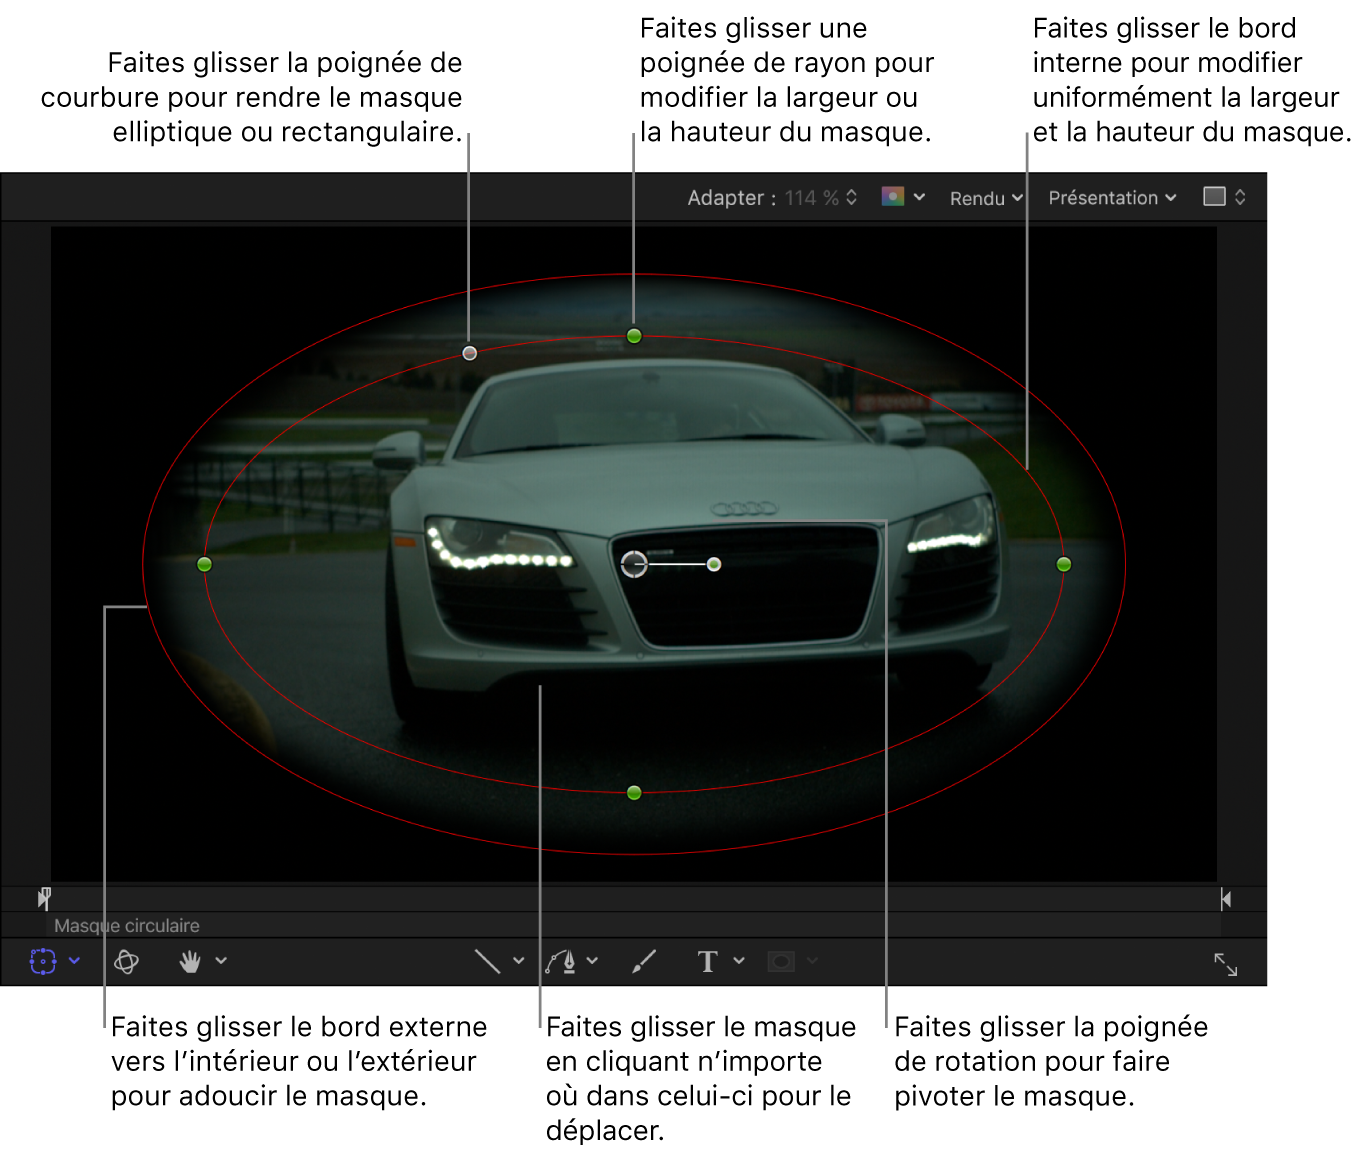Choose the 3D transform orbit tool
The height and width of the screenshot is (1154, 1362).
126,961
